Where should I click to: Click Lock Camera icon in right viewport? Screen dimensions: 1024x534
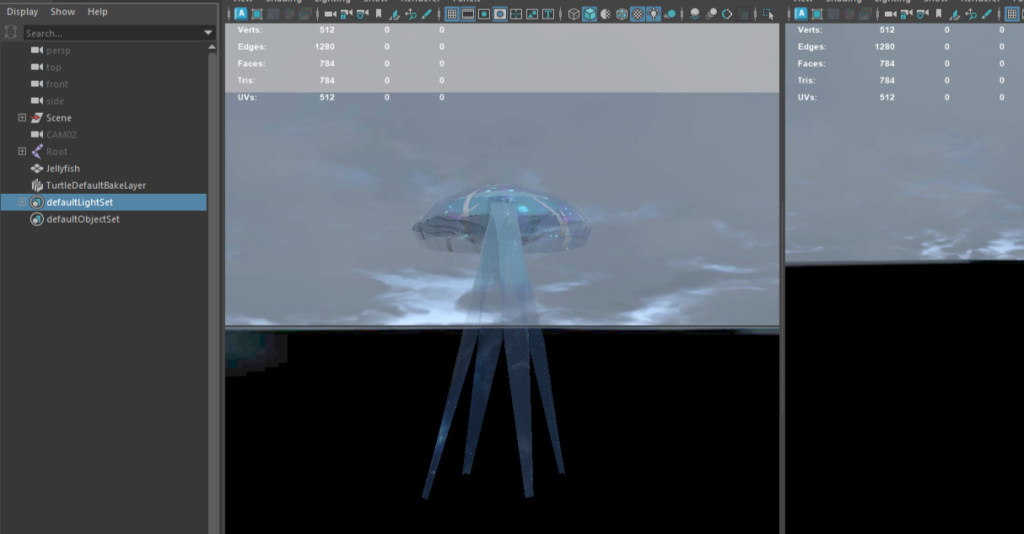906,14
